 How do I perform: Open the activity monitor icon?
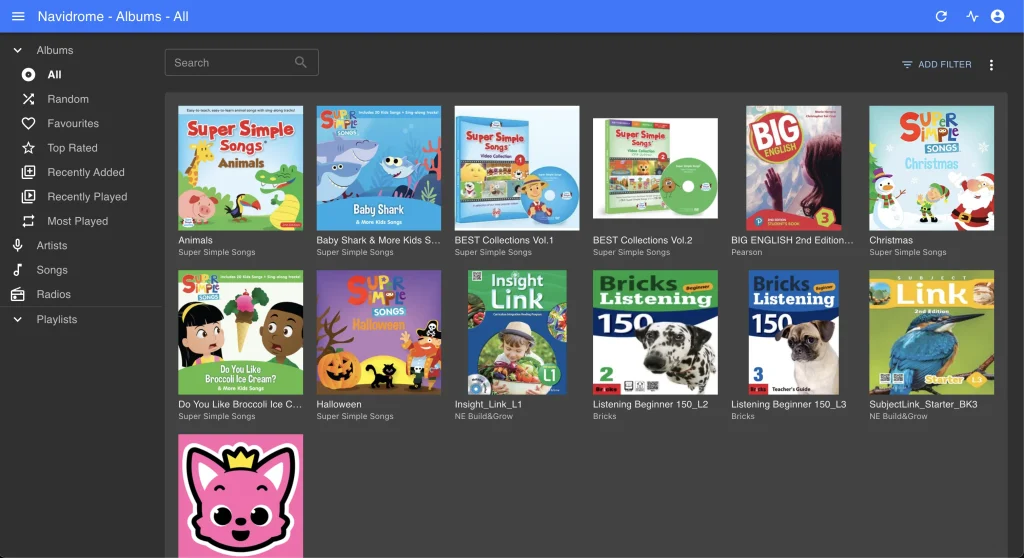coord(972,16)
